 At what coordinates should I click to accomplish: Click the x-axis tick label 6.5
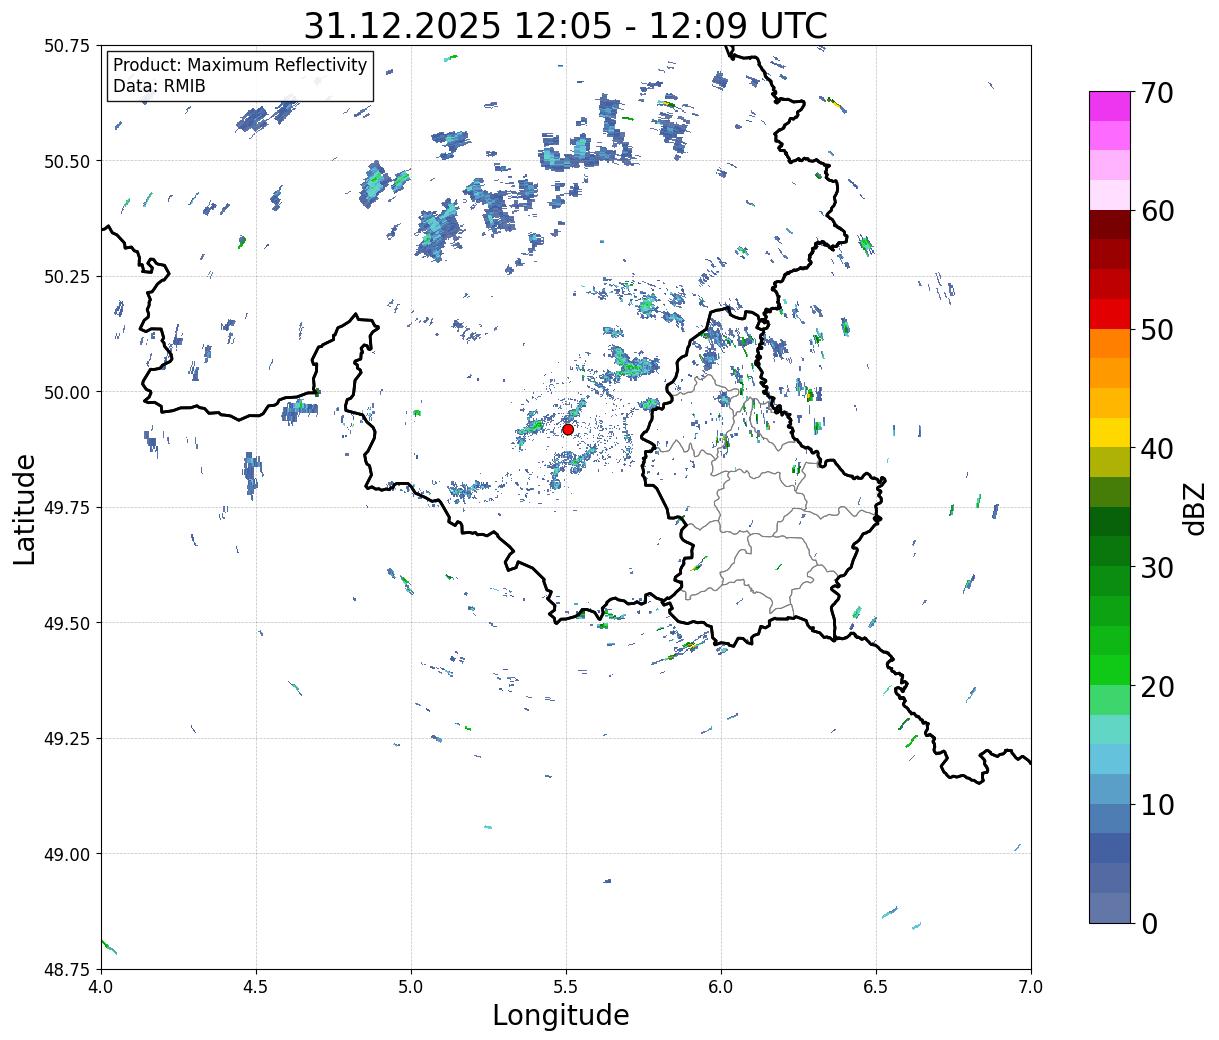(876, 987)
